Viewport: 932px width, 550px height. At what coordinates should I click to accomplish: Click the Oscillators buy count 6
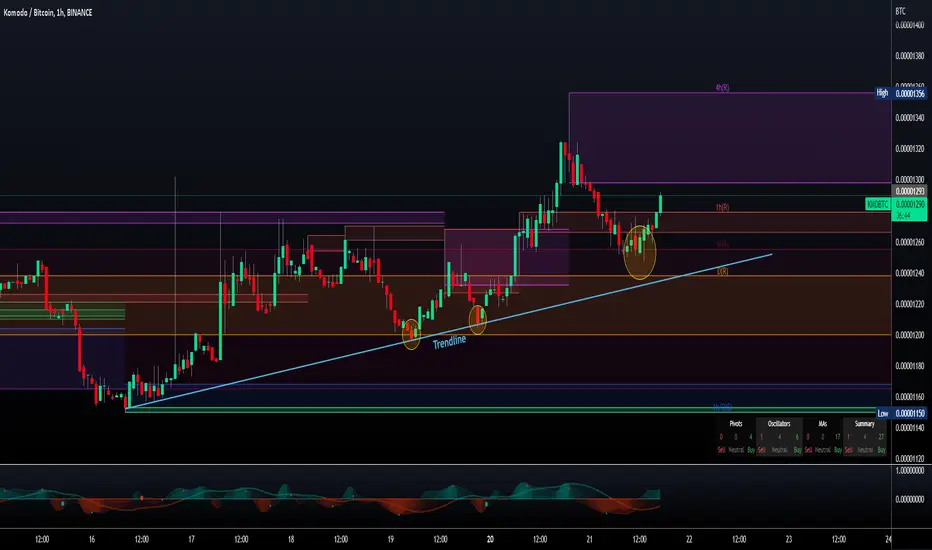(x=797, y=437)
